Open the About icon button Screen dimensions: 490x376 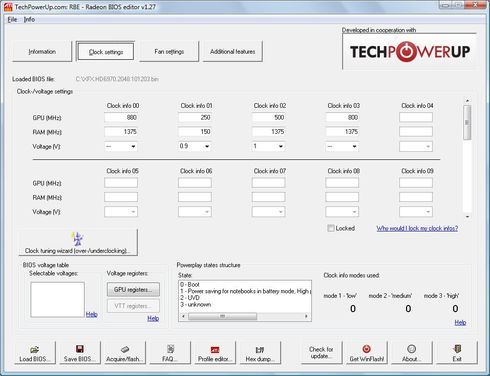click(x=412, y=349)
